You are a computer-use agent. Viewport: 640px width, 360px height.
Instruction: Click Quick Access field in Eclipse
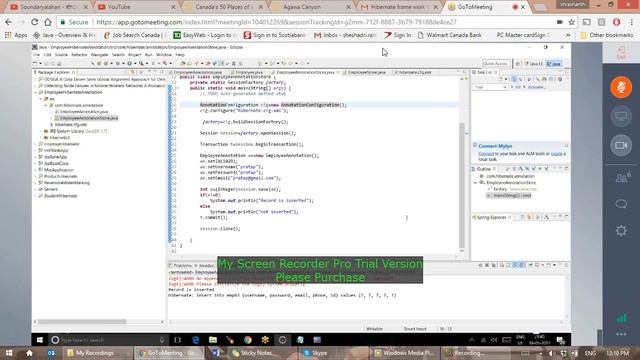(496, 64)
